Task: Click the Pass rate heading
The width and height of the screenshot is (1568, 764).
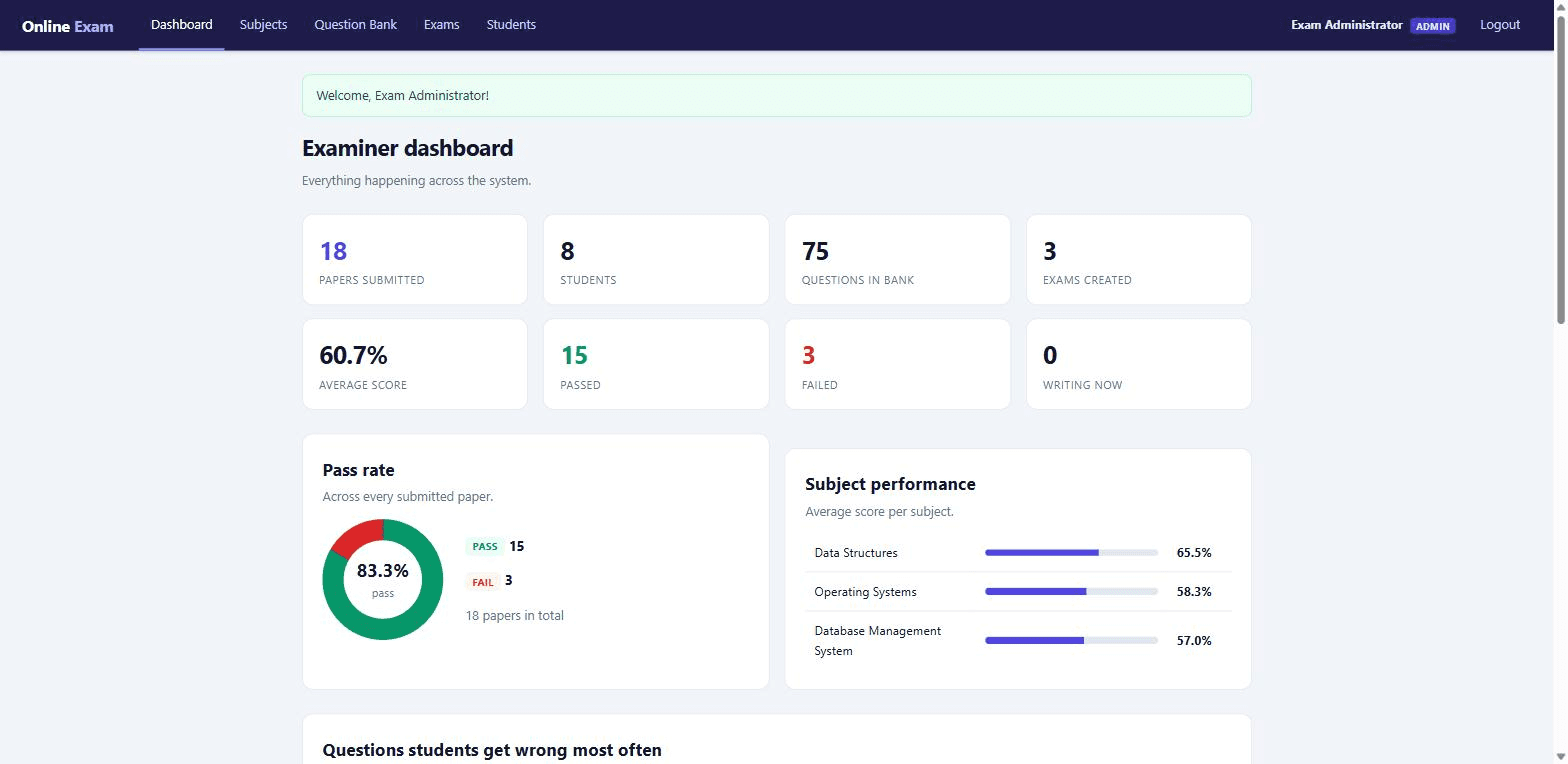Action: (x=358, y=470)
